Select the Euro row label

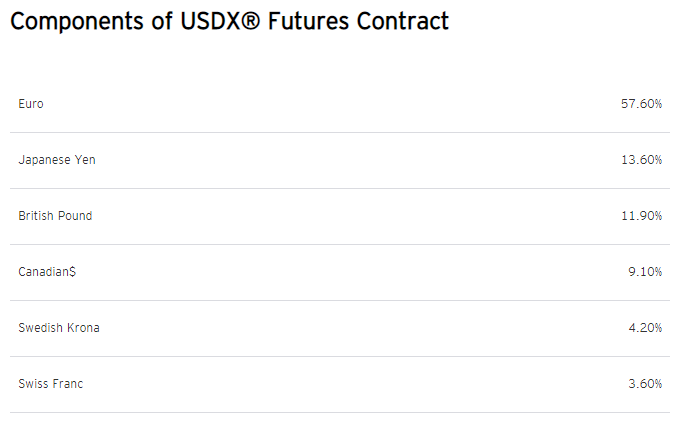pos(30,104)
